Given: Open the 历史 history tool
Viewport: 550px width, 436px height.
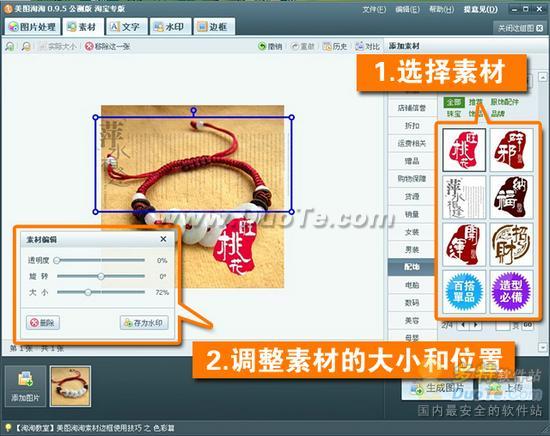Looking at the screenshot, I should (x=335, y=46).
